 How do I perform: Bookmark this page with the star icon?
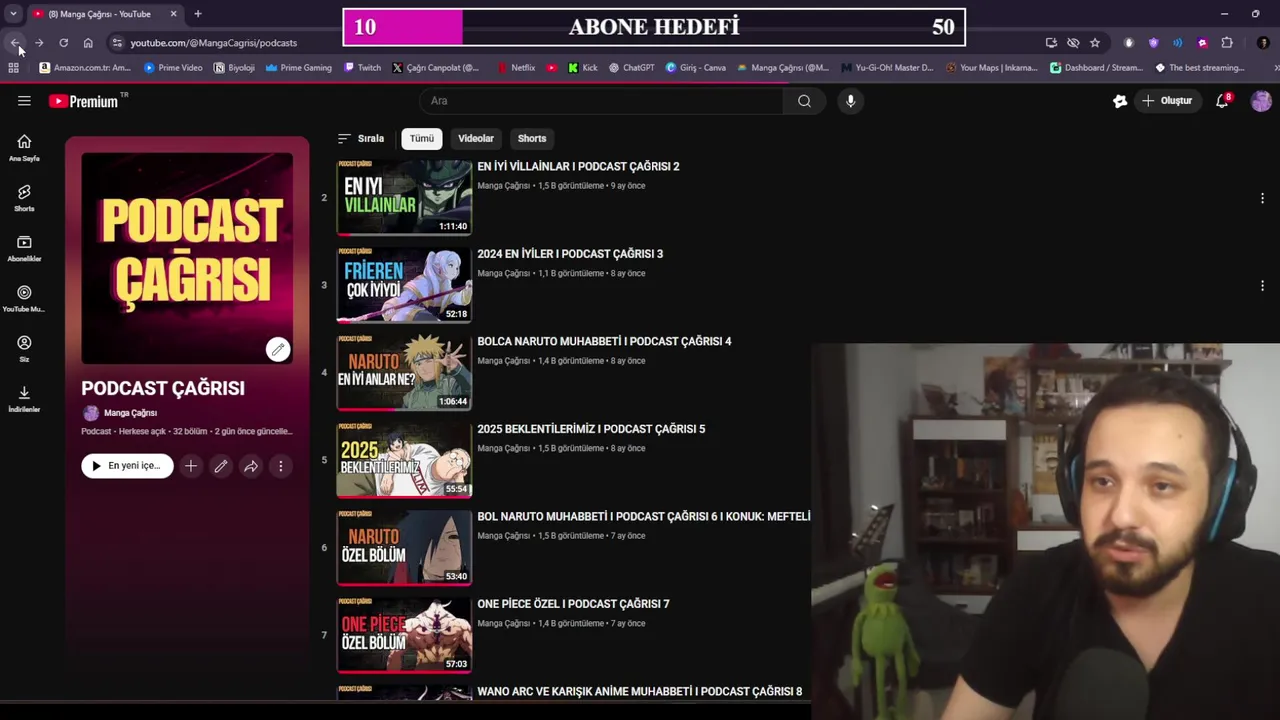1095,43
